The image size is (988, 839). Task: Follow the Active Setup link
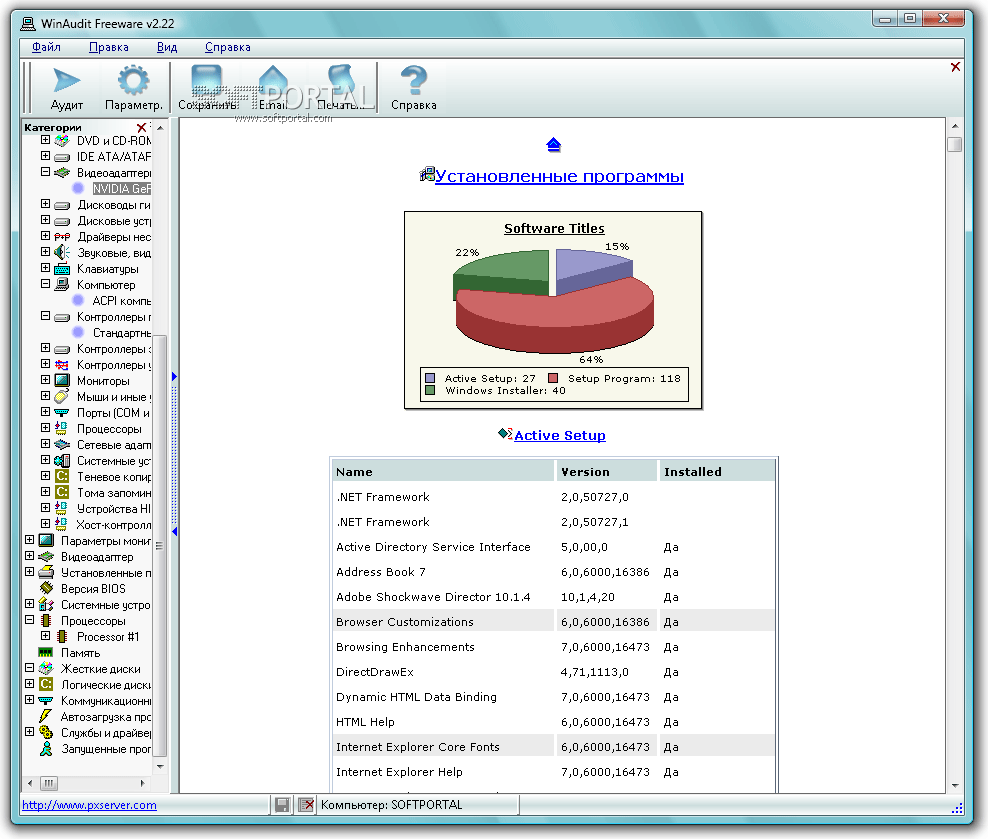tap(560, 435)
